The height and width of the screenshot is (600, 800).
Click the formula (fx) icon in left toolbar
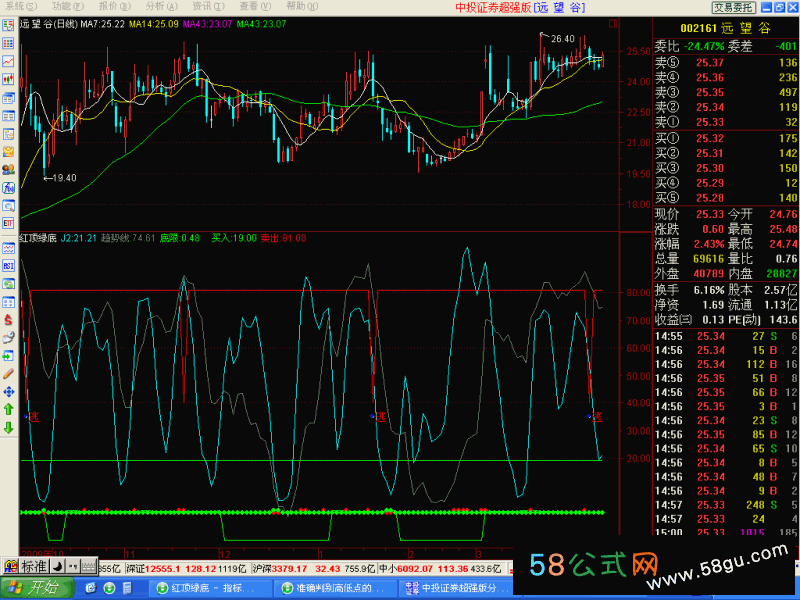8,188
